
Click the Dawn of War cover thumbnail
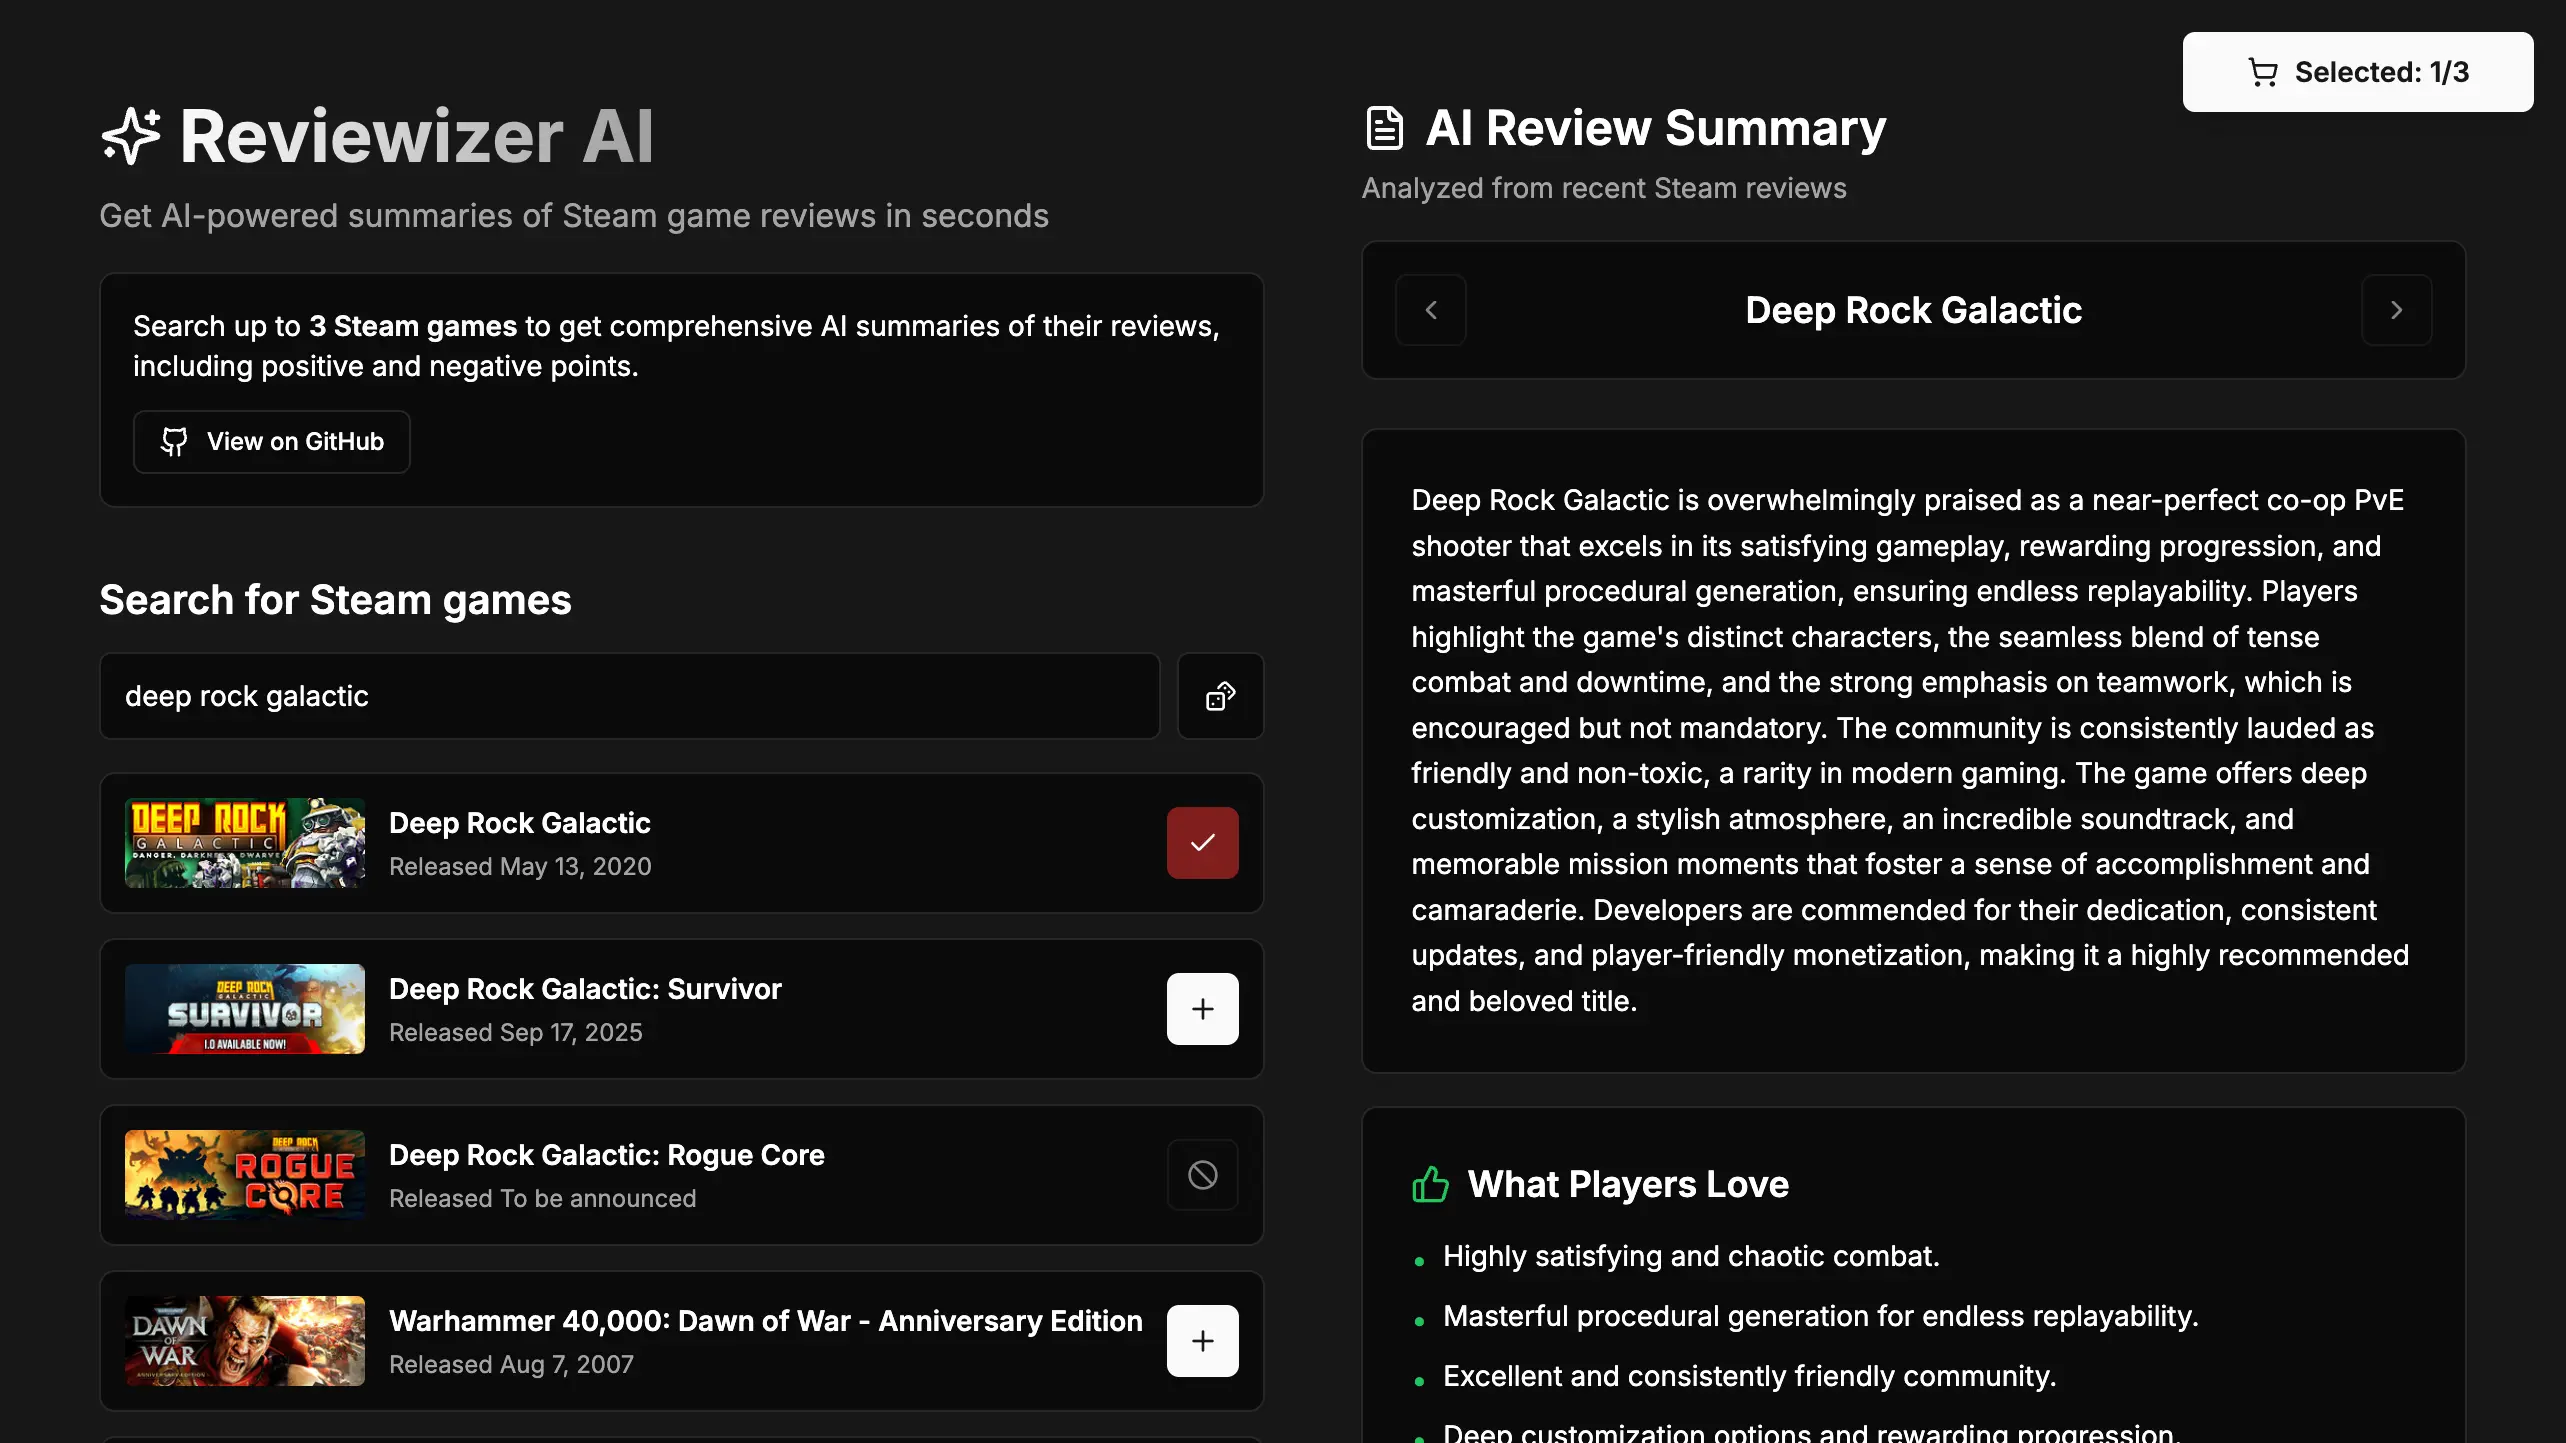(245, 1341)
